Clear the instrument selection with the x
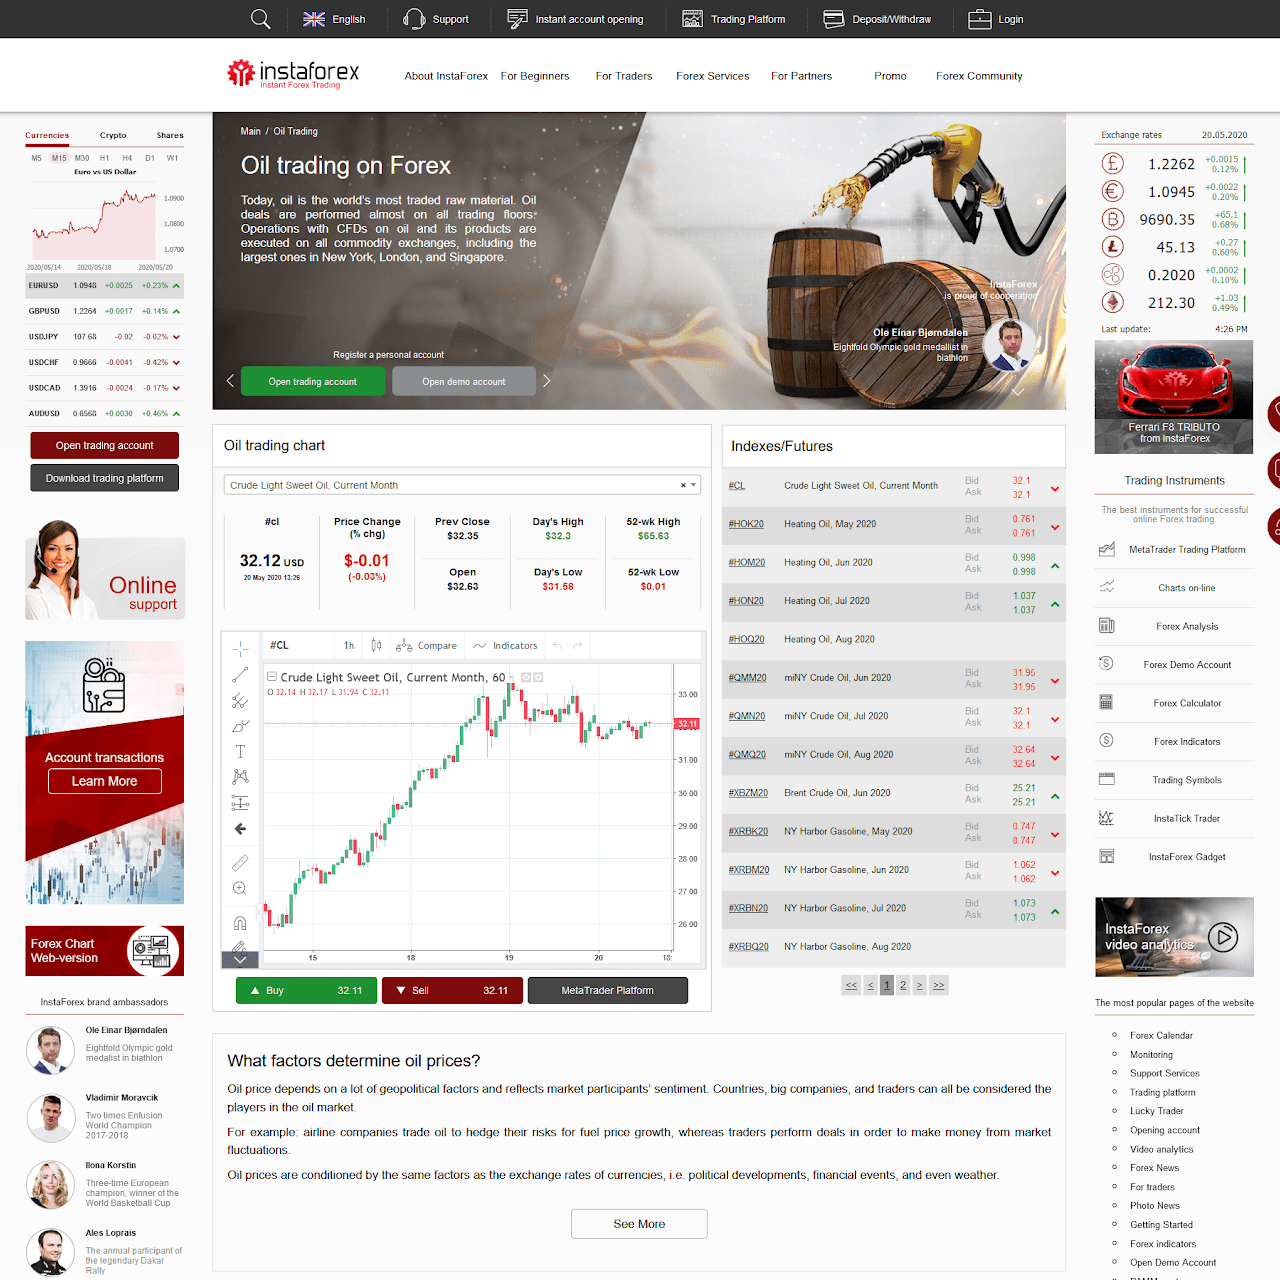 point(683,485)
